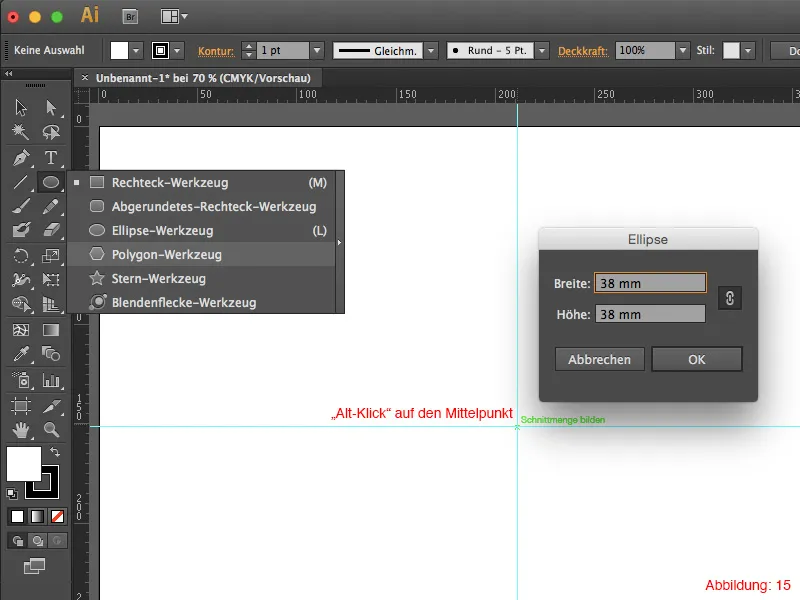Change screen mode at toolbox bottom
Image resolution: width=800 pixels, height=600 pixels.
click(x=34, y=566)
